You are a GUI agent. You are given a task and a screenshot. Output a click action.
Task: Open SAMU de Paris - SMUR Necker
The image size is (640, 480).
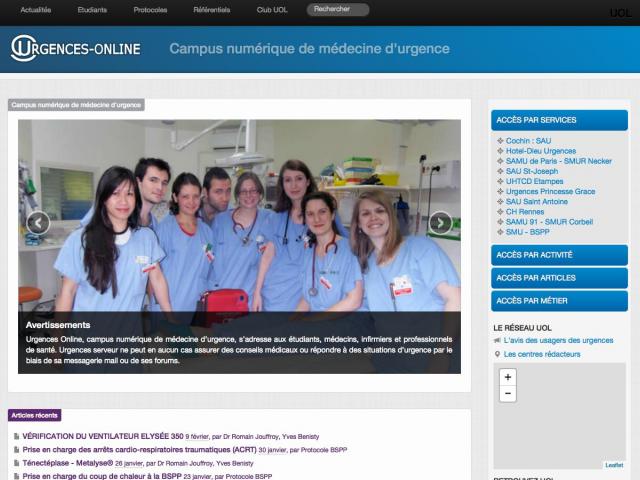pyautogui.click(x=559, y=161)
